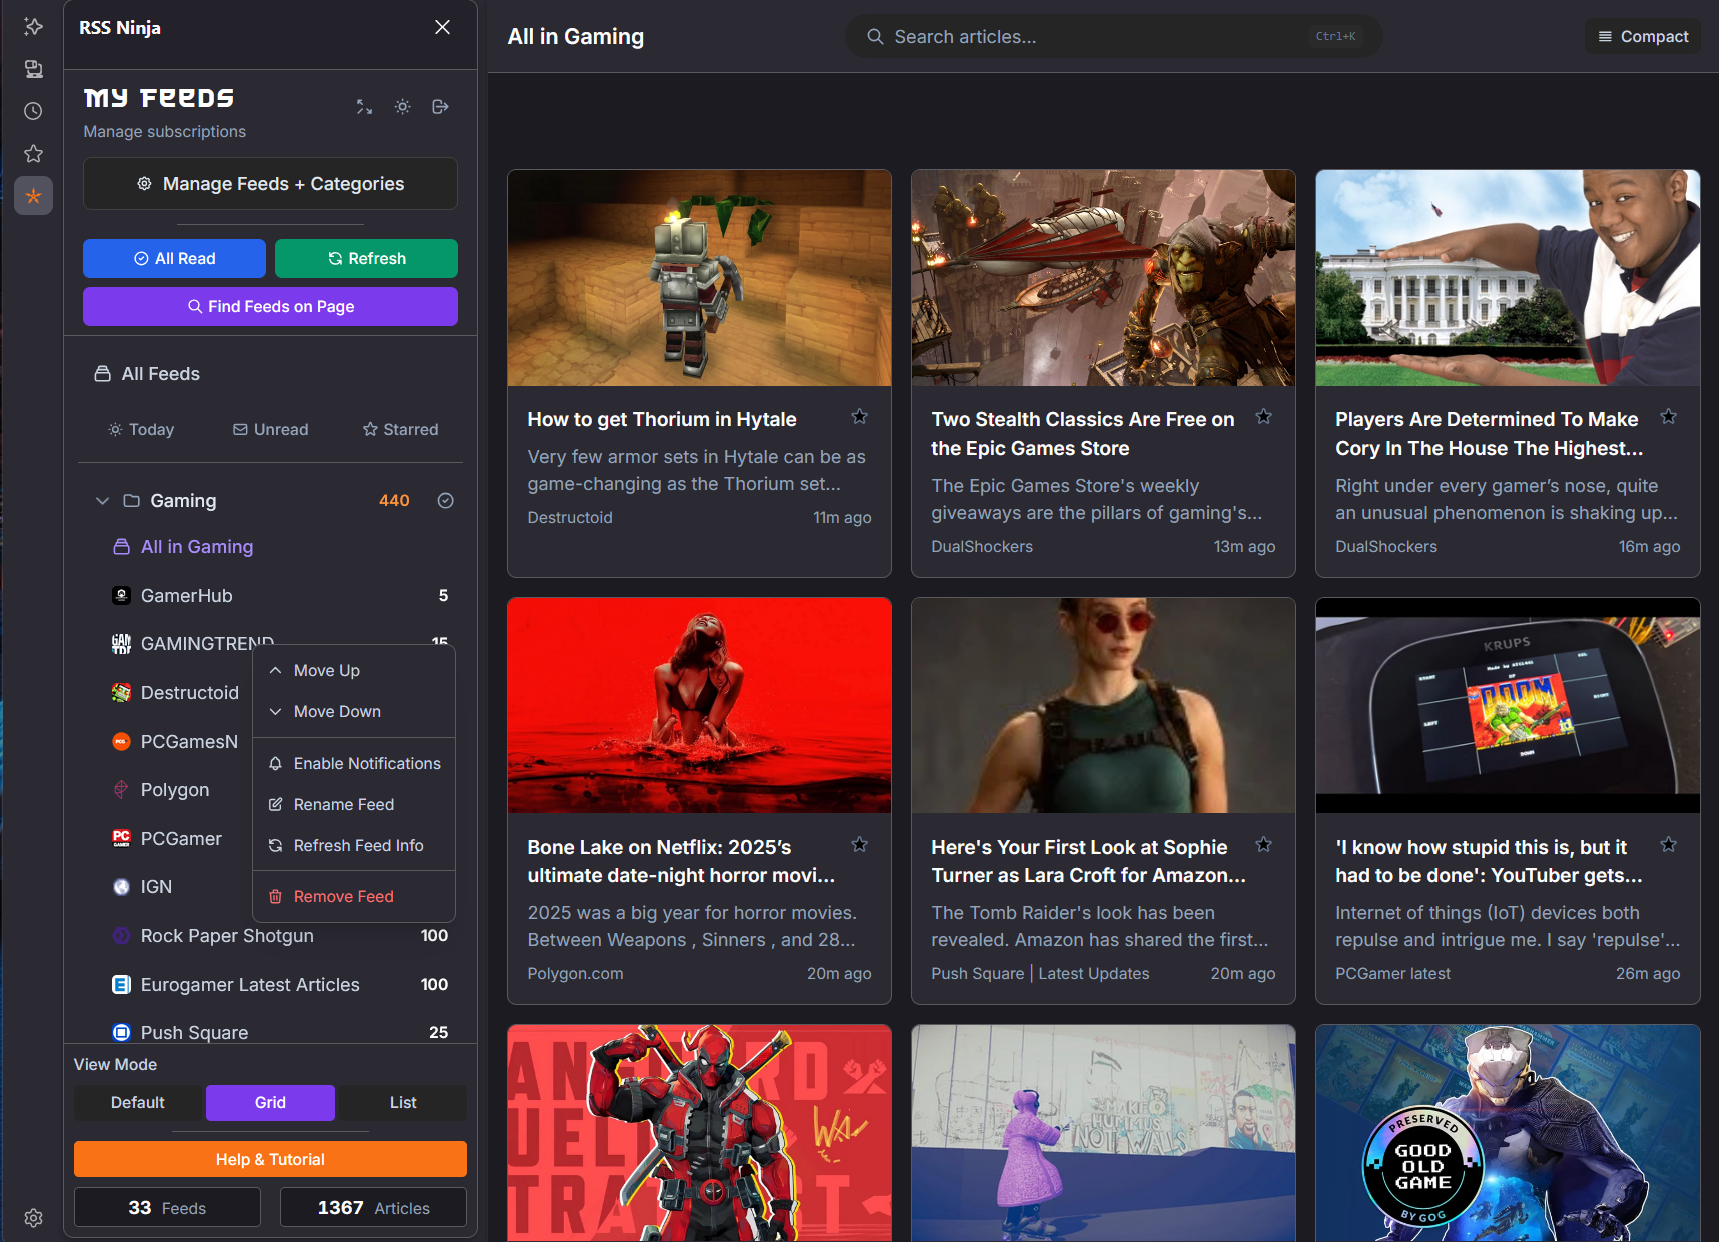Click the orange RSS Ninja sidebar icon
The width and height of the screenshot is (1719, 1242).
(x=33, y=195)
